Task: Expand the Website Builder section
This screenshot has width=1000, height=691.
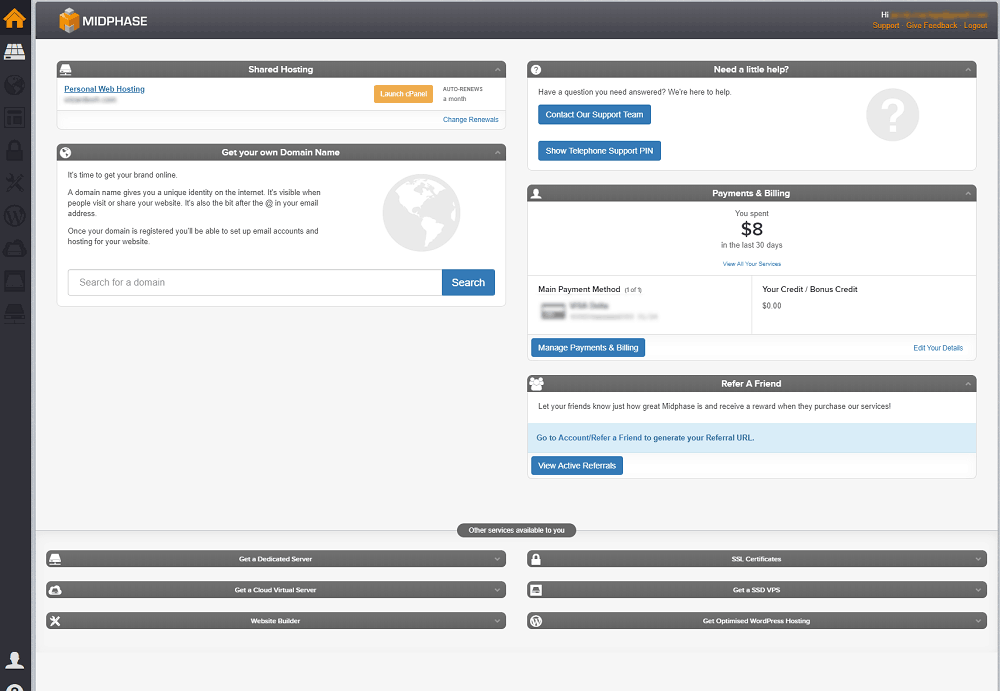Action: pyautogui.click(x=497, y=621)
